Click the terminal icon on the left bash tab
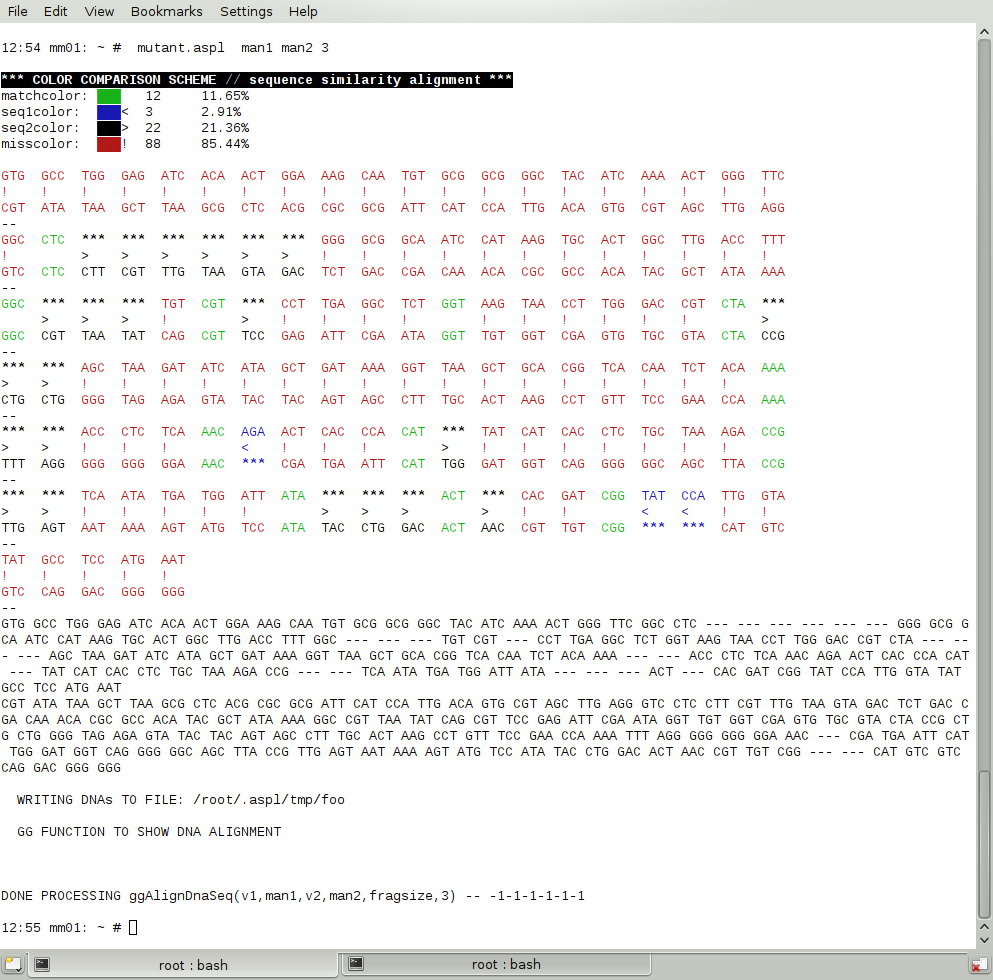This screenshot has width=993, height=980. pos(42,964)
